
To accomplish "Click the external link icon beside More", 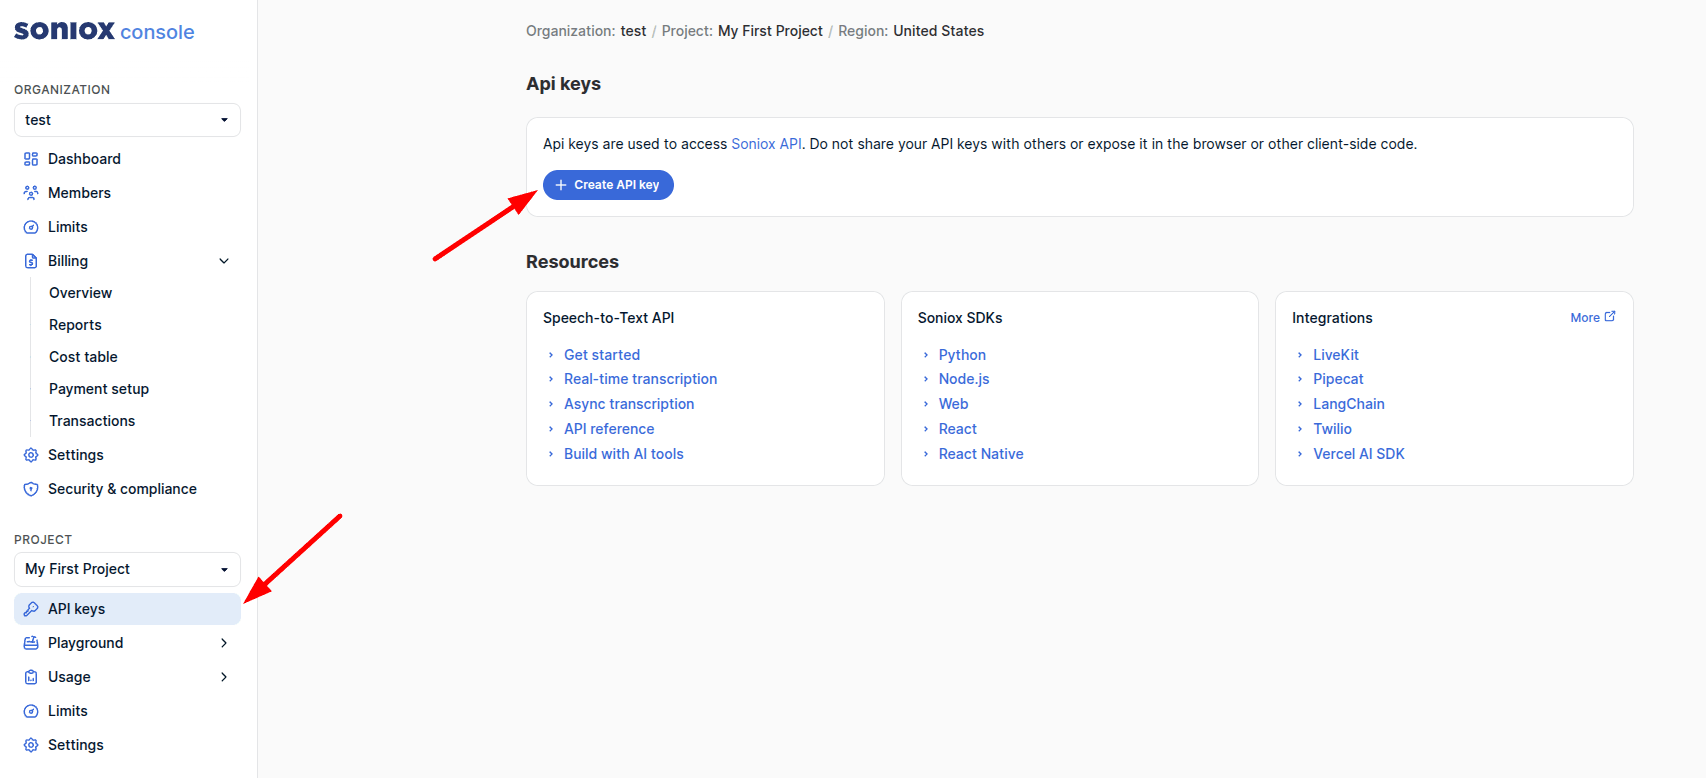I will click(x=1610, y=317).
